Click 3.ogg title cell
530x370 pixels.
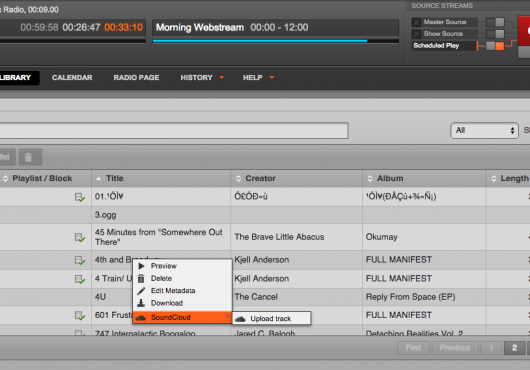point(161,215)
